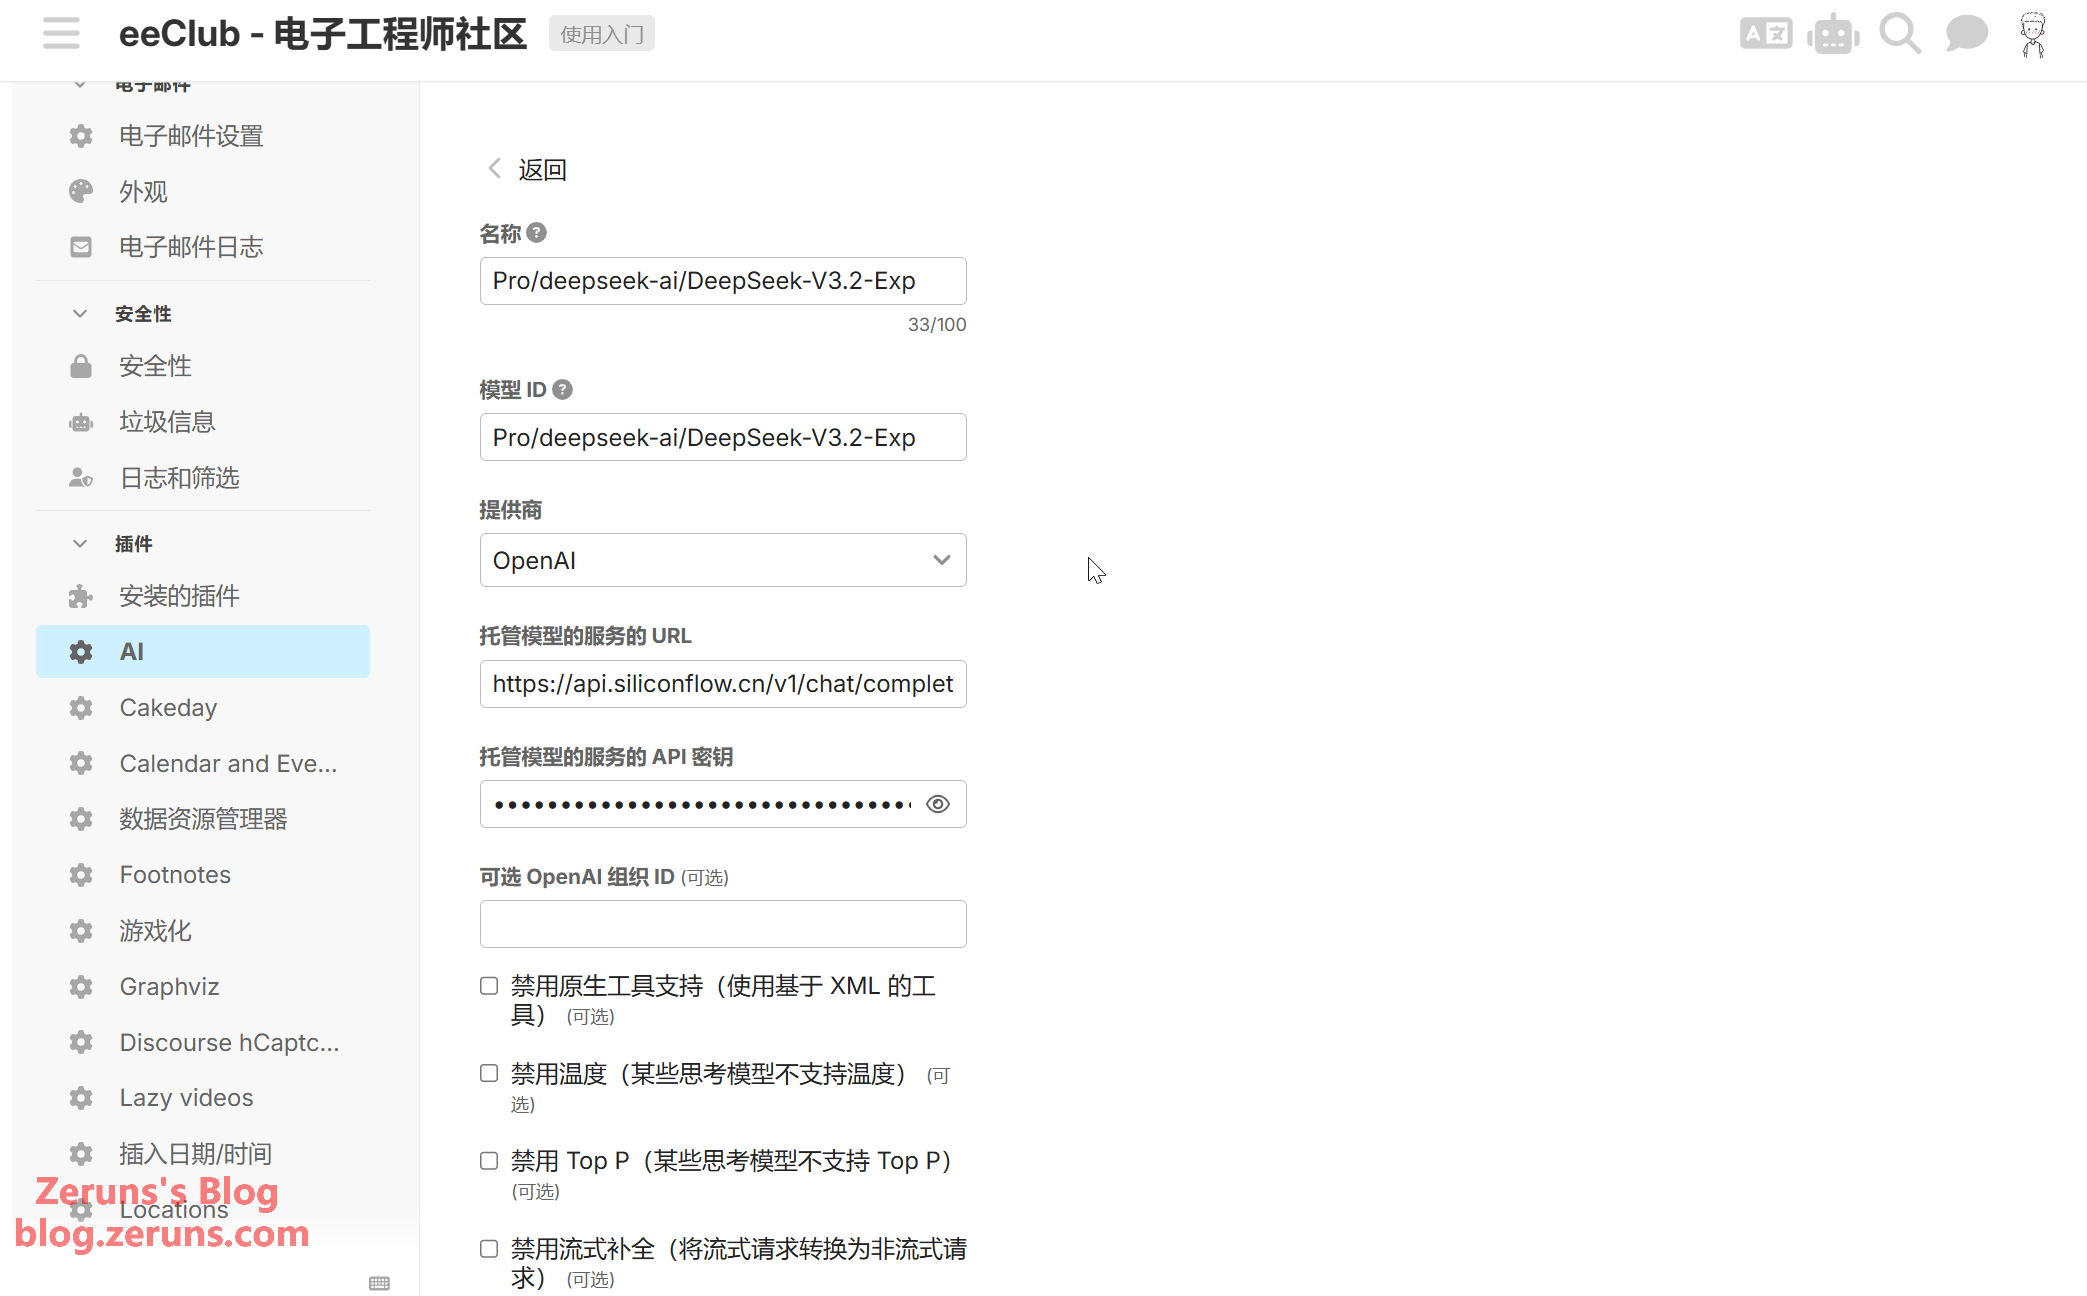Click the OpenAI 组织 ID input field
Image resolution: width=2087 pixels, height=1296 pixels.
(722, 924)
